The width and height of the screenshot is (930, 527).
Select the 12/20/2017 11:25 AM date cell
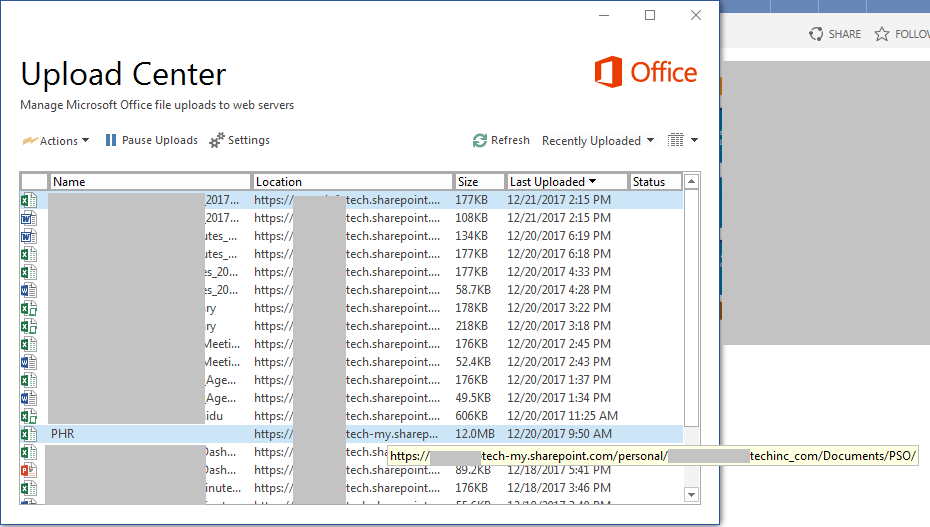[x=562, y=416]
